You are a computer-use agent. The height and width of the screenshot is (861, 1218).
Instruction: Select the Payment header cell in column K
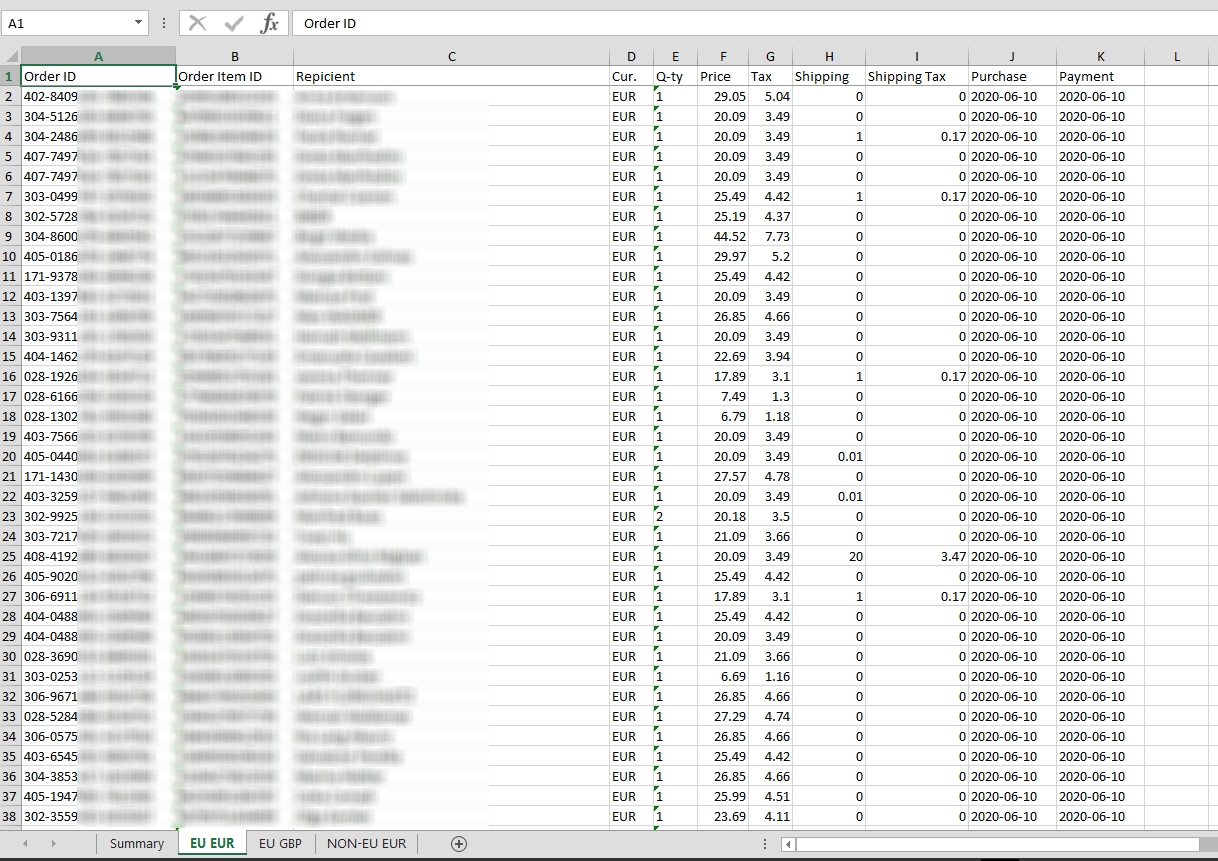pyautogui.click(x=1100, y=76)
